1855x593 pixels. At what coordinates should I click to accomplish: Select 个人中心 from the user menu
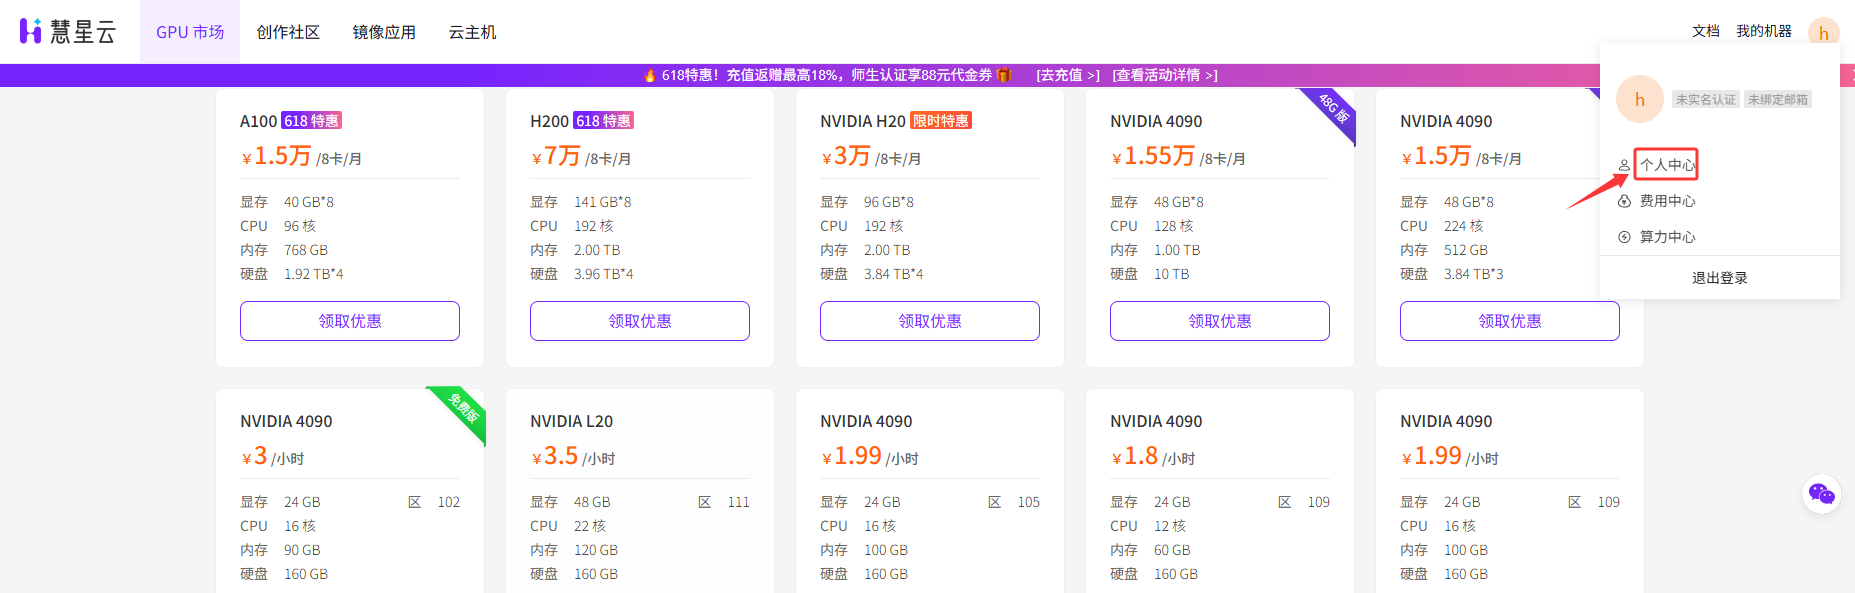(x=1667, y=165)
